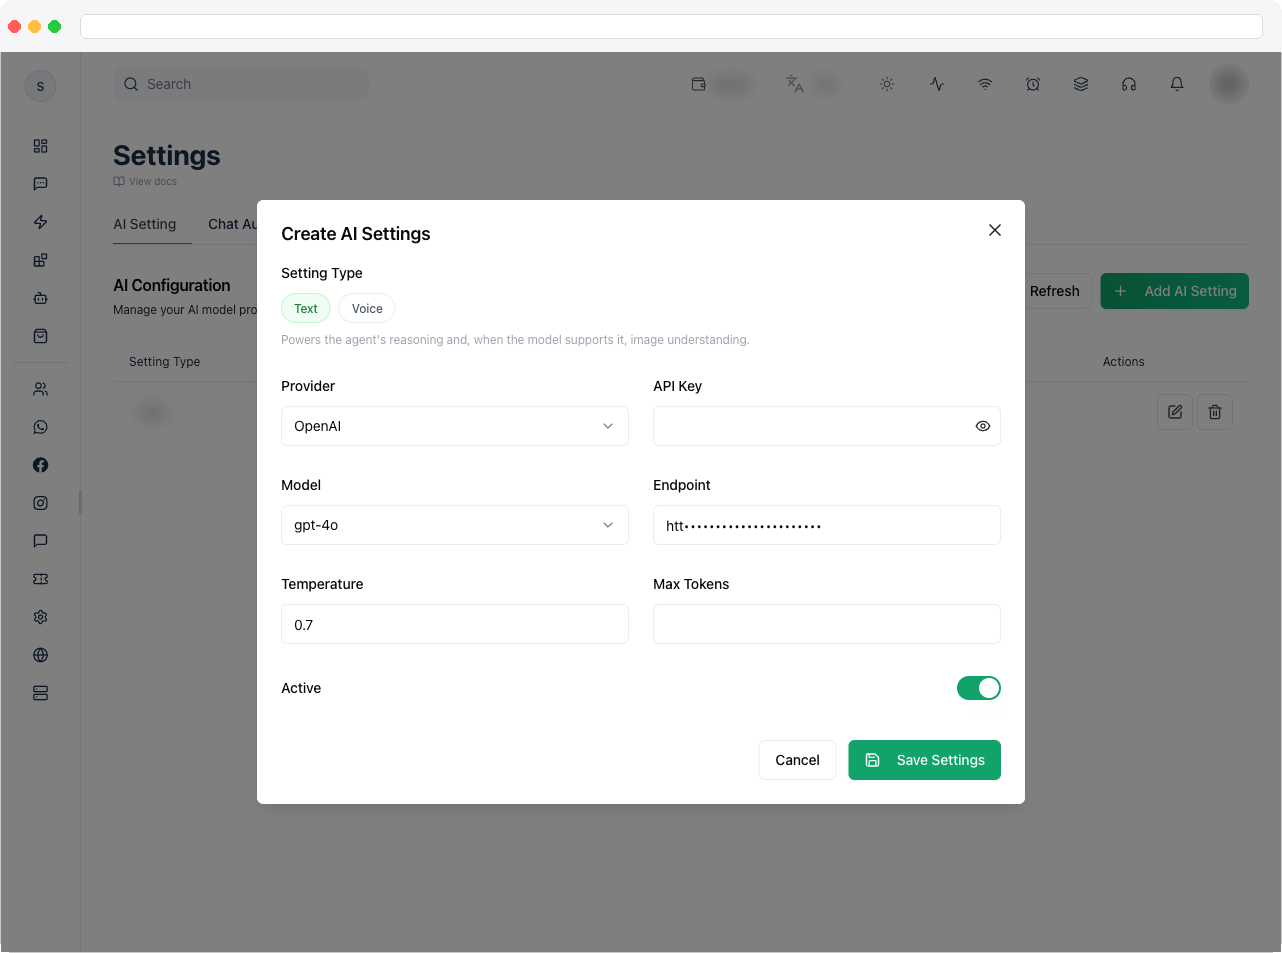Click the headphones support icon
This screenshot has height=953, width=1282.
coord(1129,84)
